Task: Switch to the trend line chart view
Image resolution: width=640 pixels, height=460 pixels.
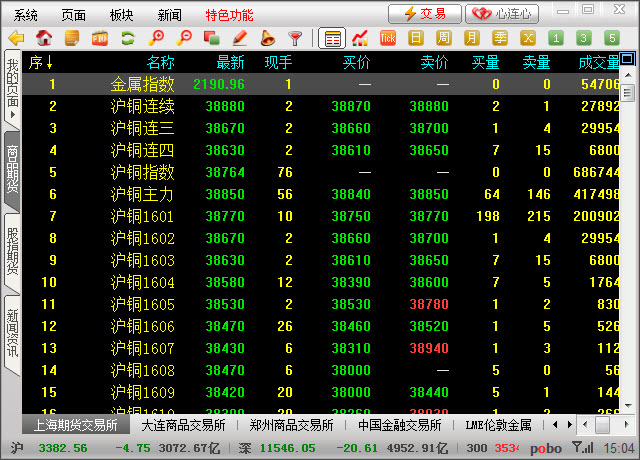Action: (x=360, y=39)
